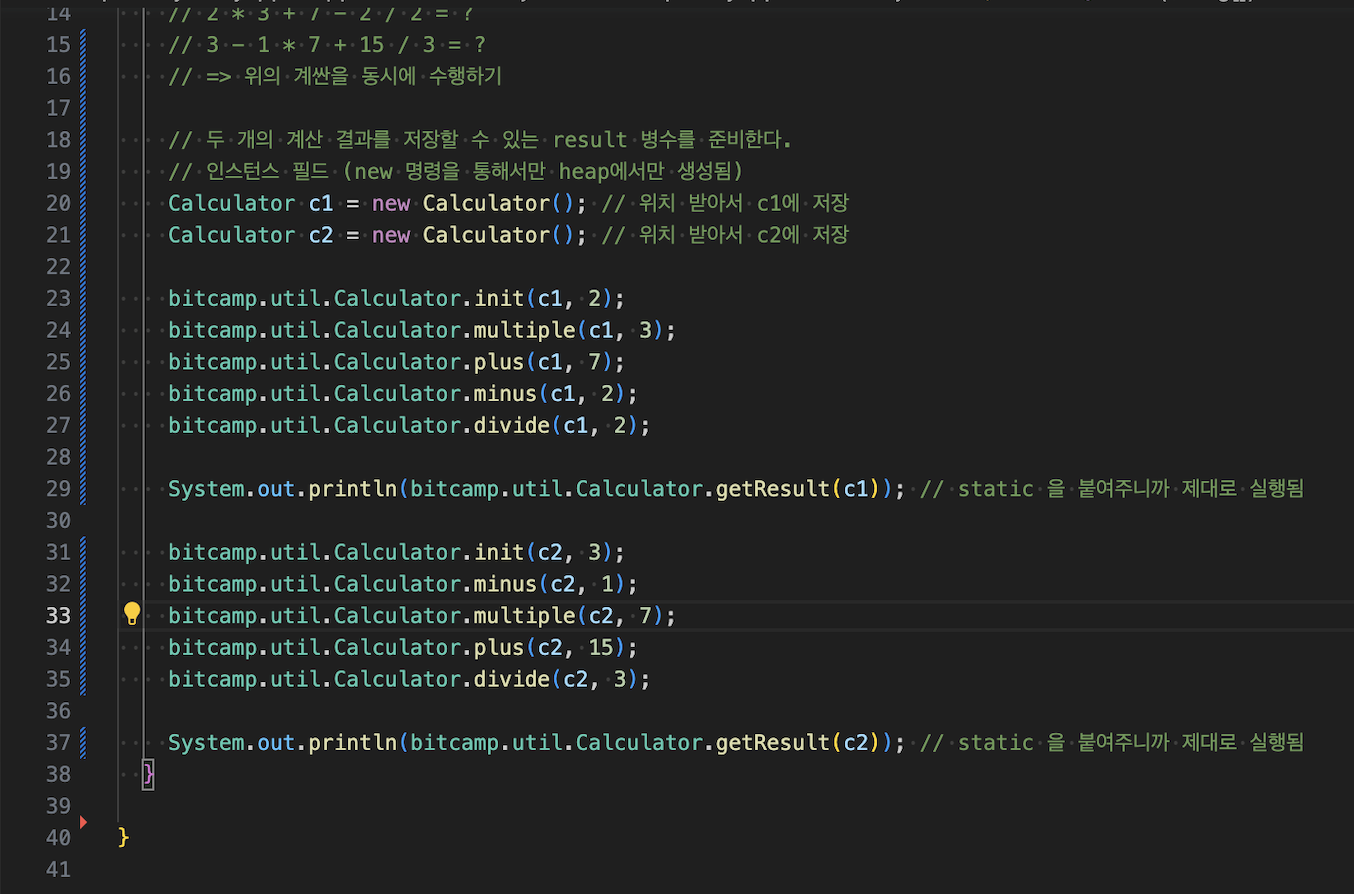Click the variable name c1 in its declaration
Viewport: 1354px width, 894px height.
pyautogui.click(x=321, y=203)
